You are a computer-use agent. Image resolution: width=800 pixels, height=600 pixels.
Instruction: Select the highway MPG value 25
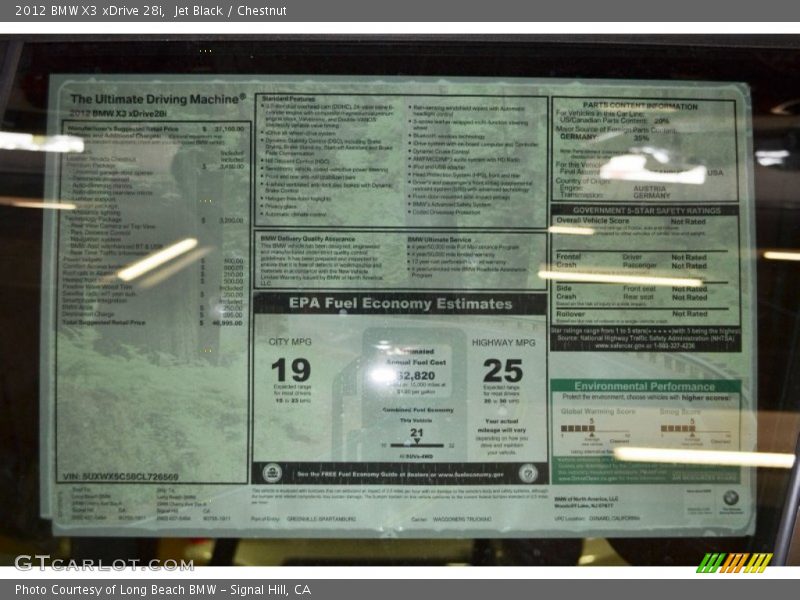[503, 371]
